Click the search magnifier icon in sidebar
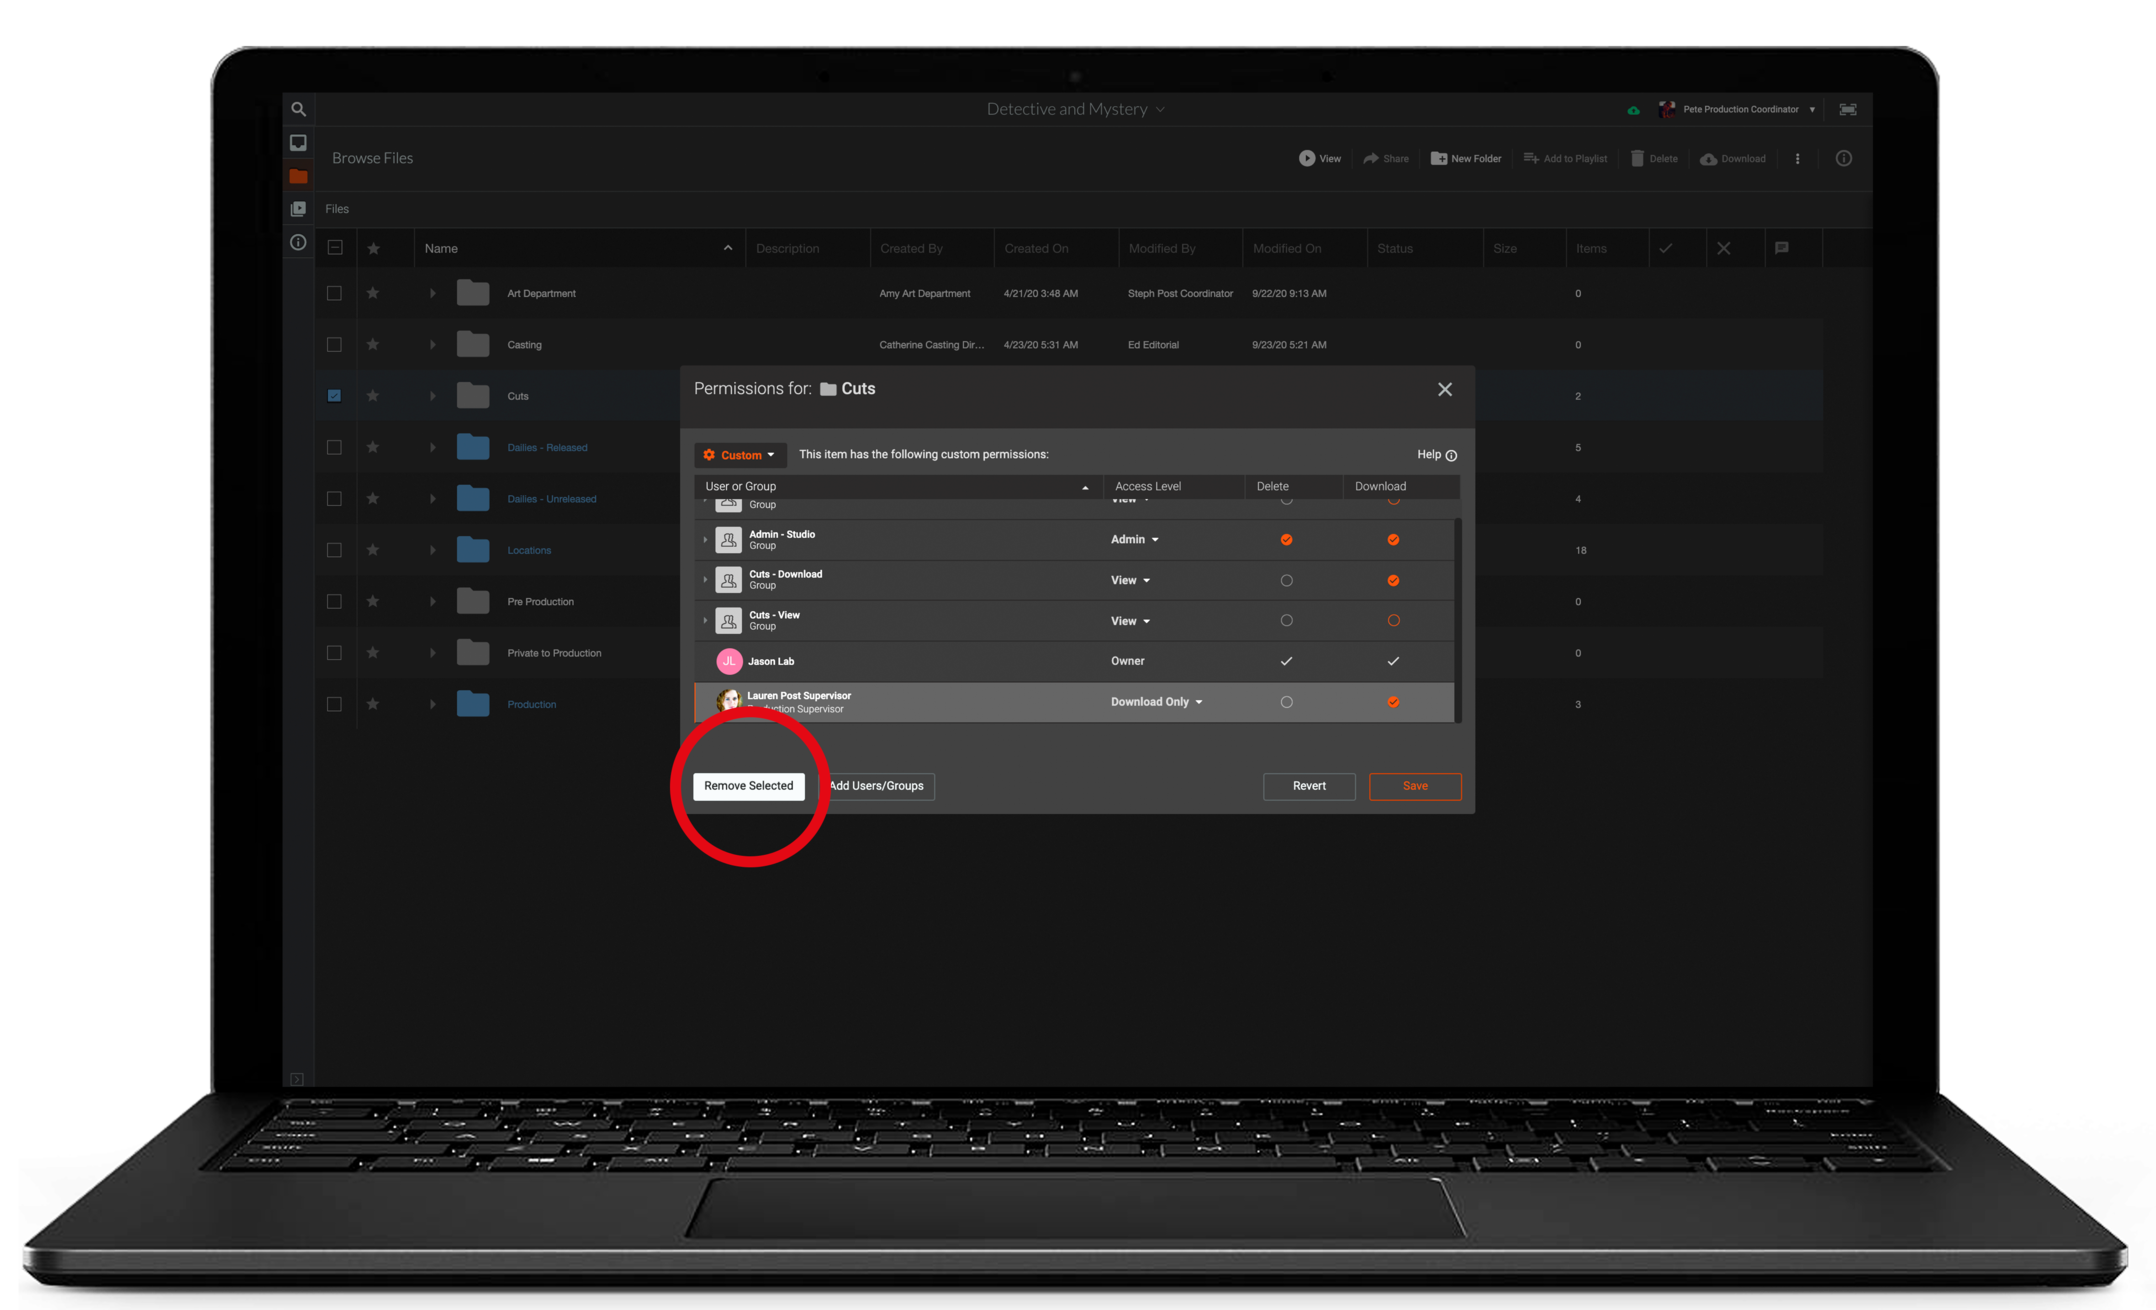Viewport: 2156px width, 1310px height. pyautogui.click(x=298, y=109)
